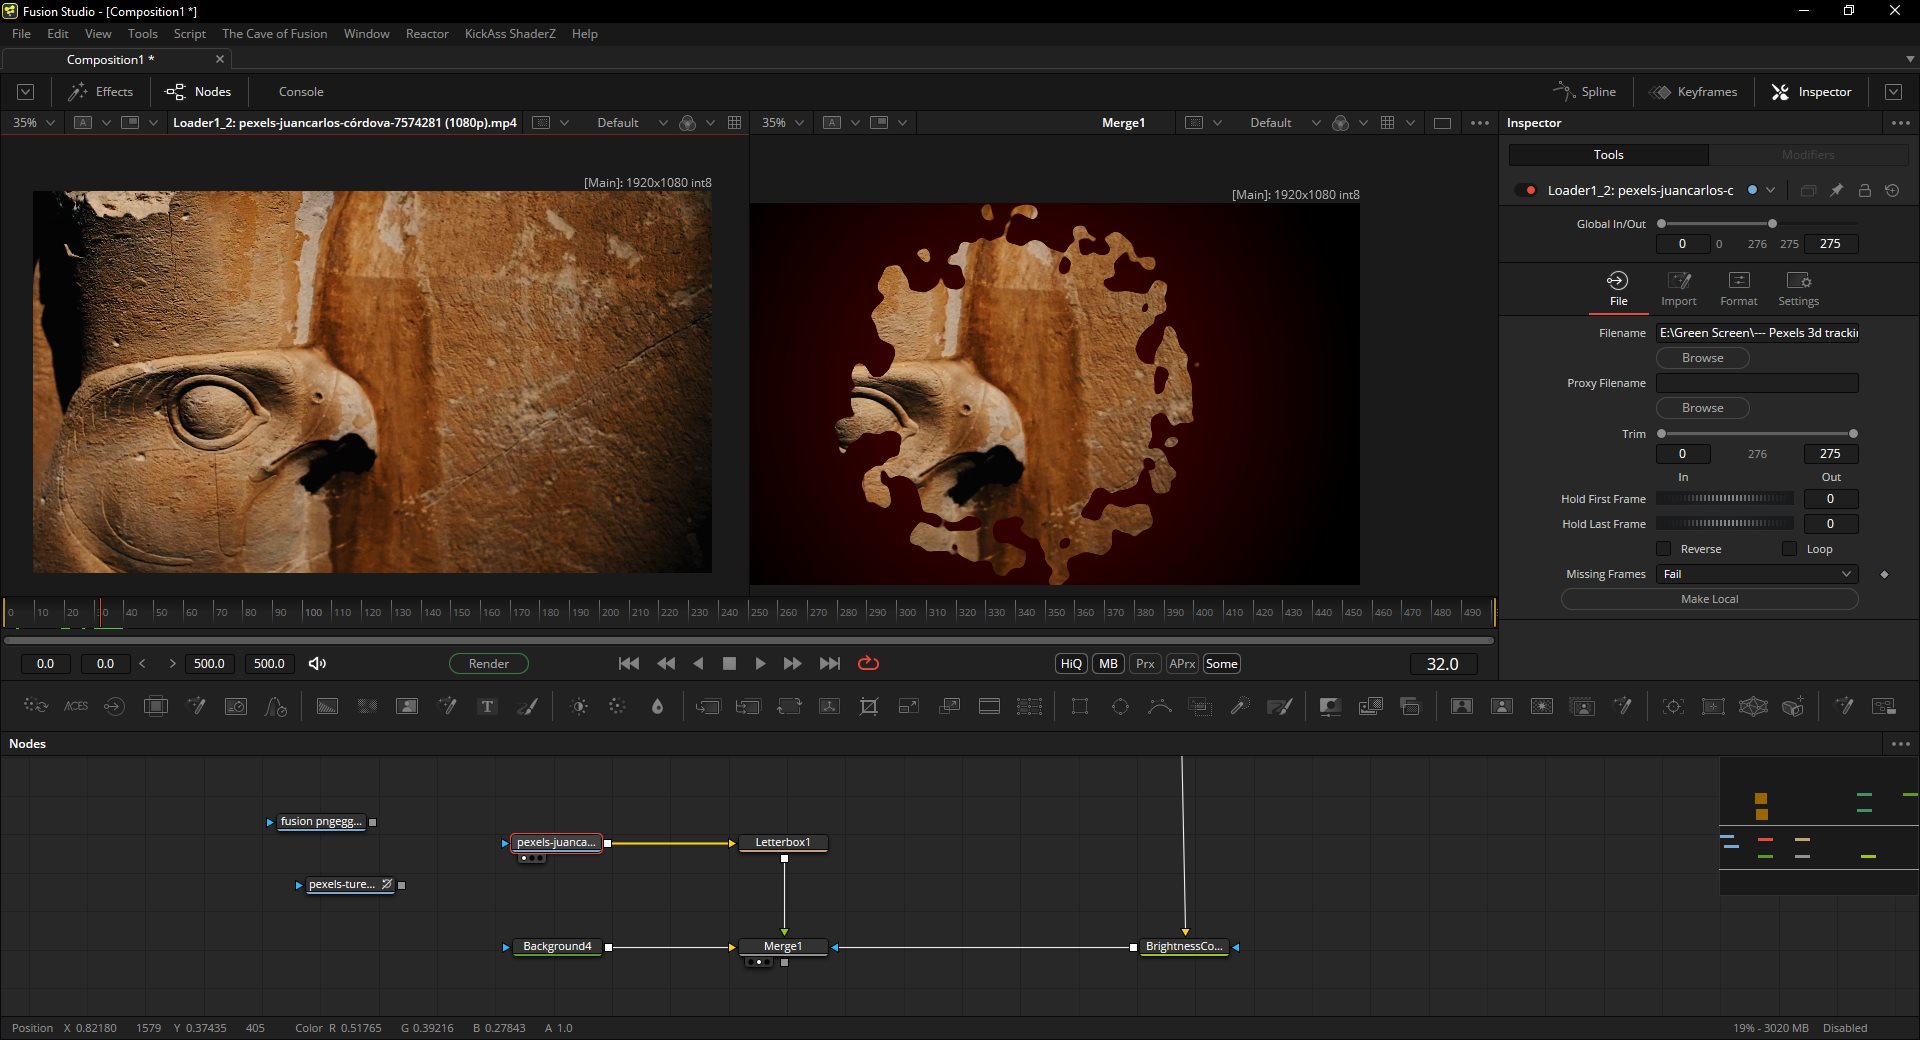Click Browse next to Filename

(1702, 358)
